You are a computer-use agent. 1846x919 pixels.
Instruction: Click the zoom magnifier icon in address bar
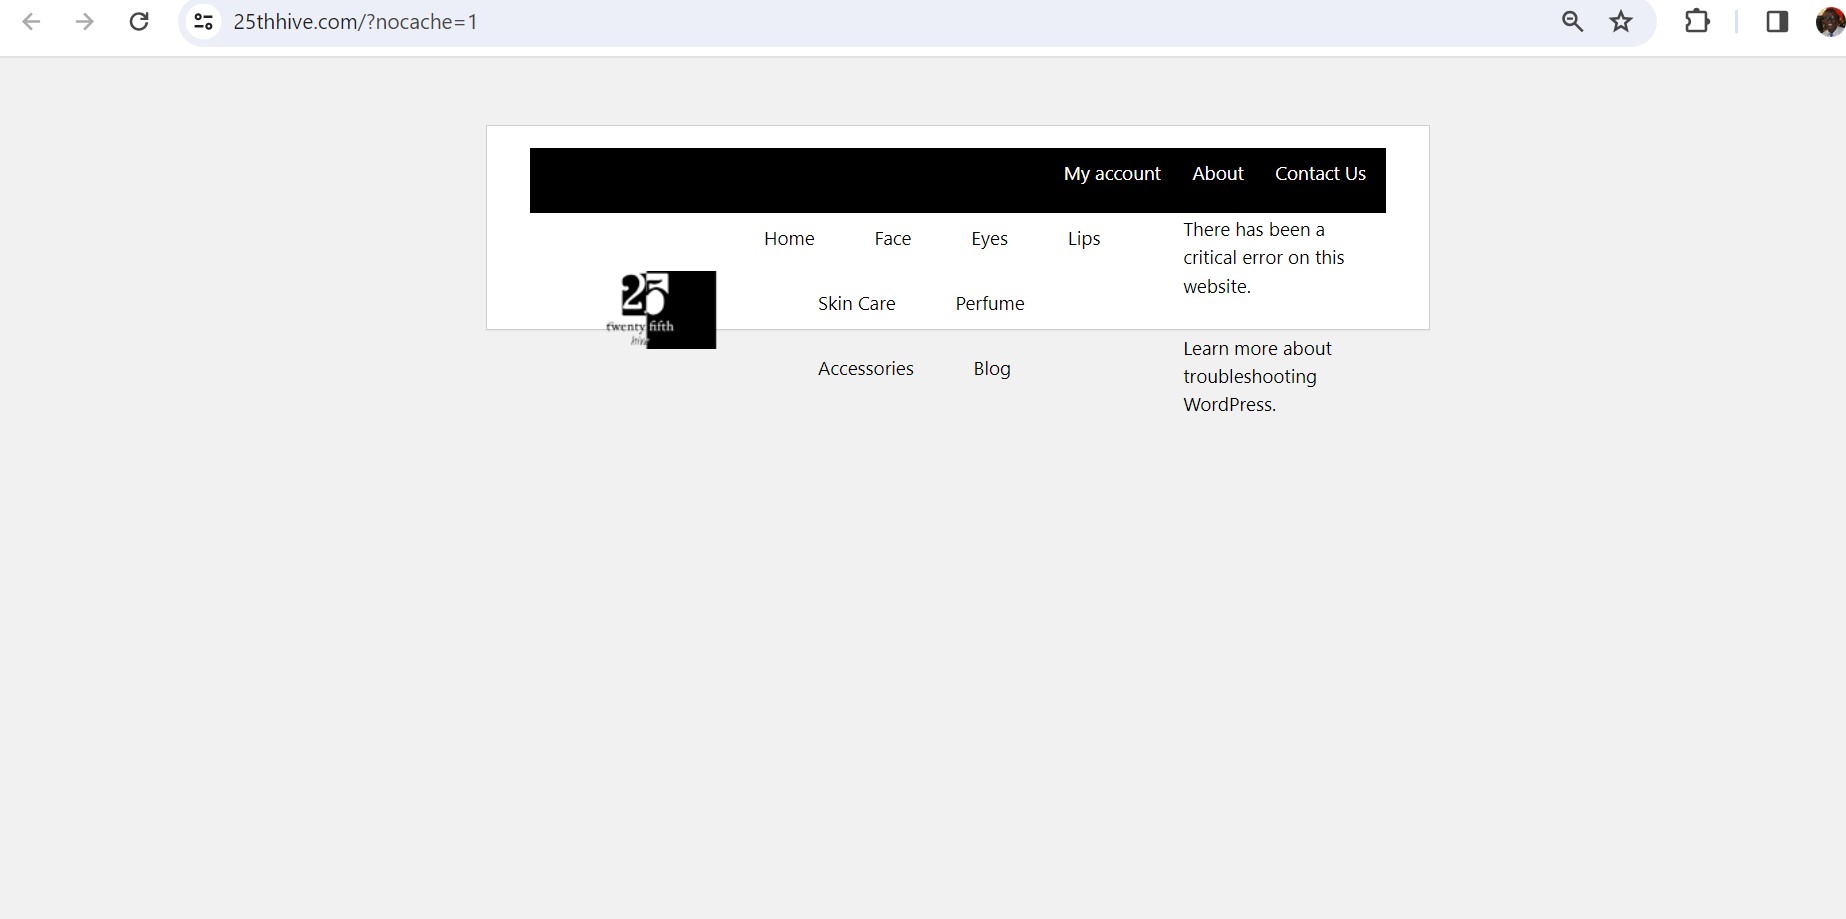[x=1572, y=21]
